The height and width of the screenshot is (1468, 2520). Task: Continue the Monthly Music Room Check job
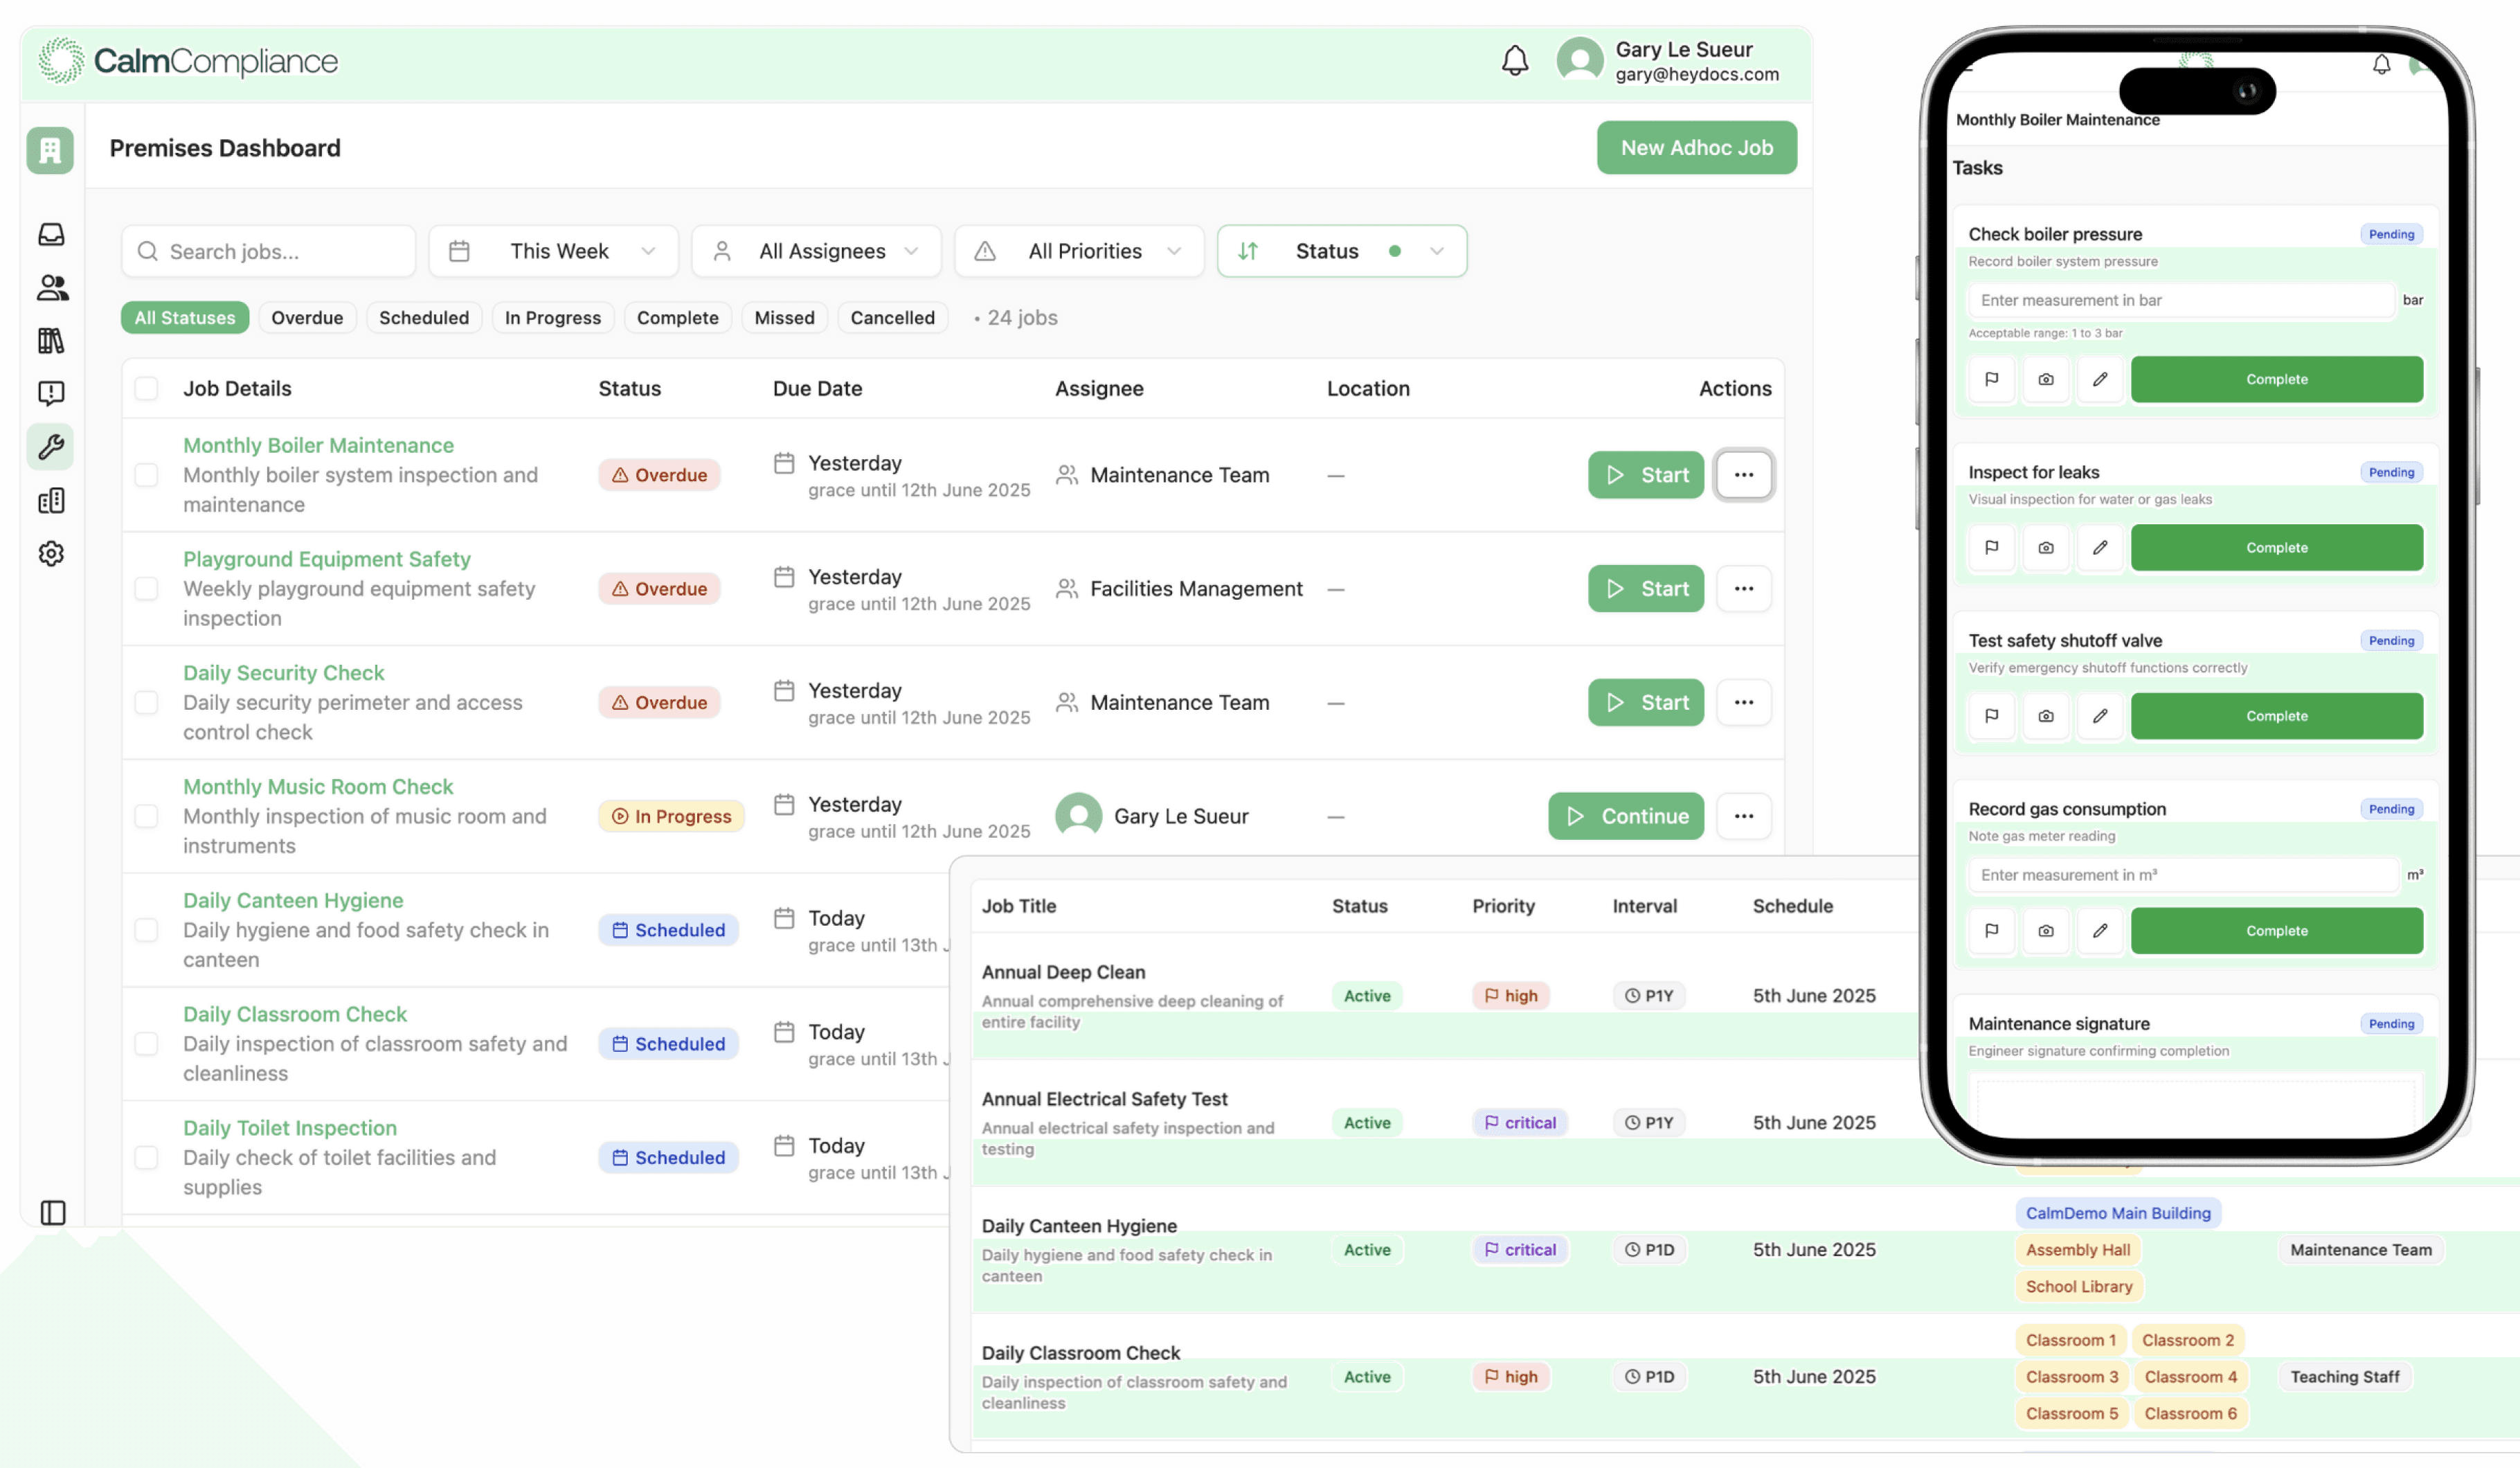(1625, 816)
